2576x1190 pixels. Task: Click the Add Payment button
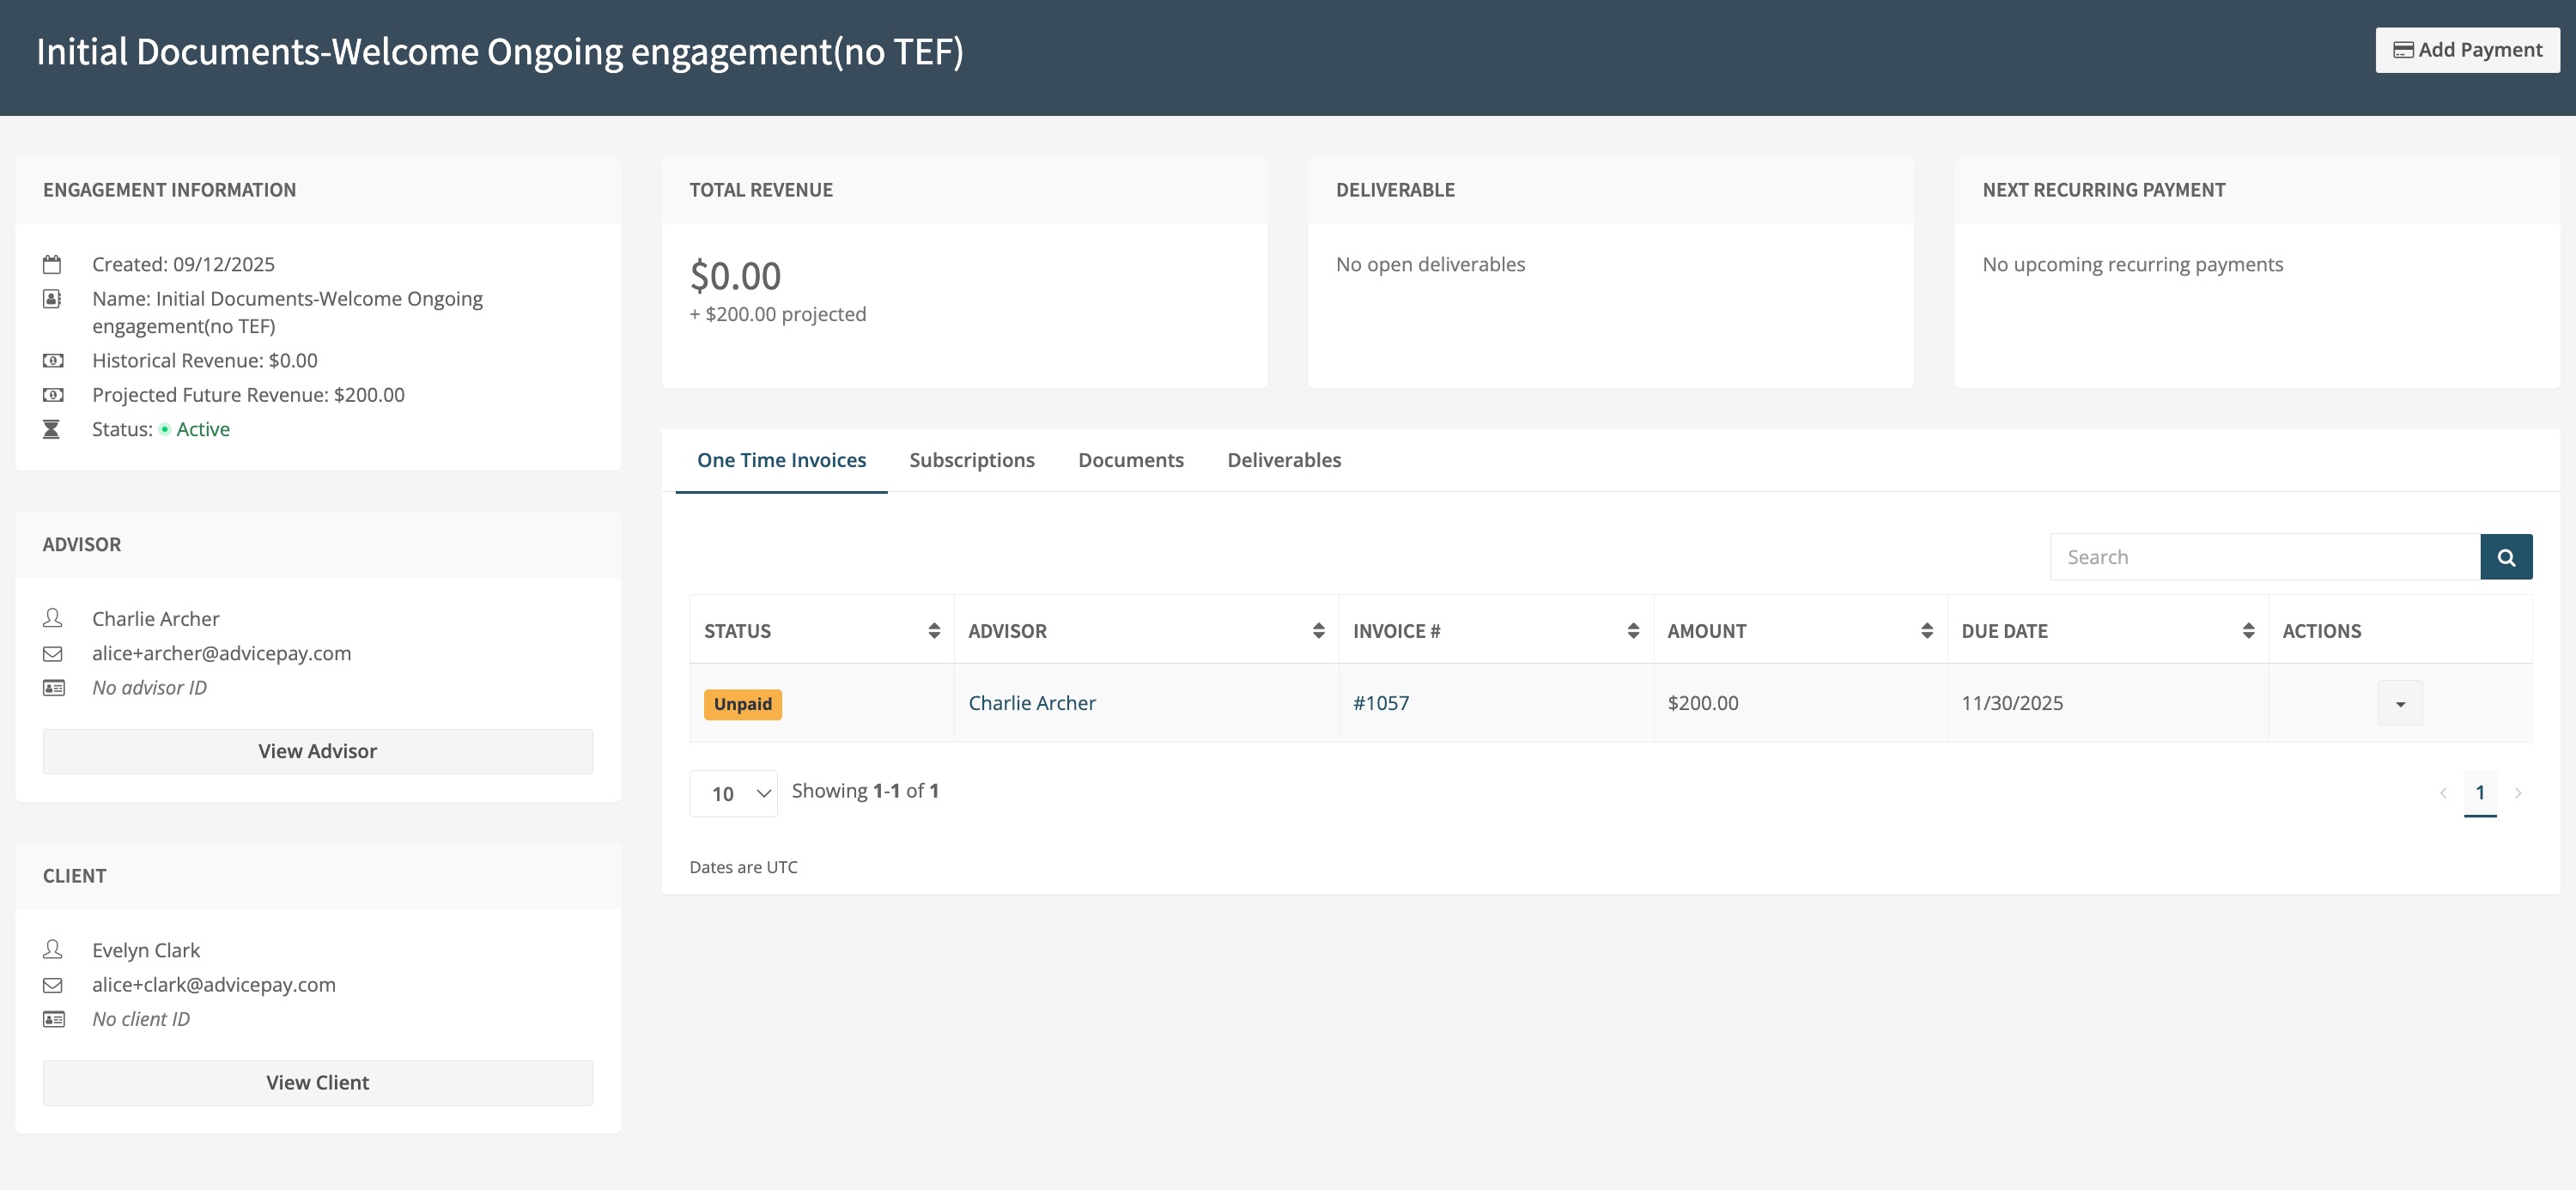2467,50
